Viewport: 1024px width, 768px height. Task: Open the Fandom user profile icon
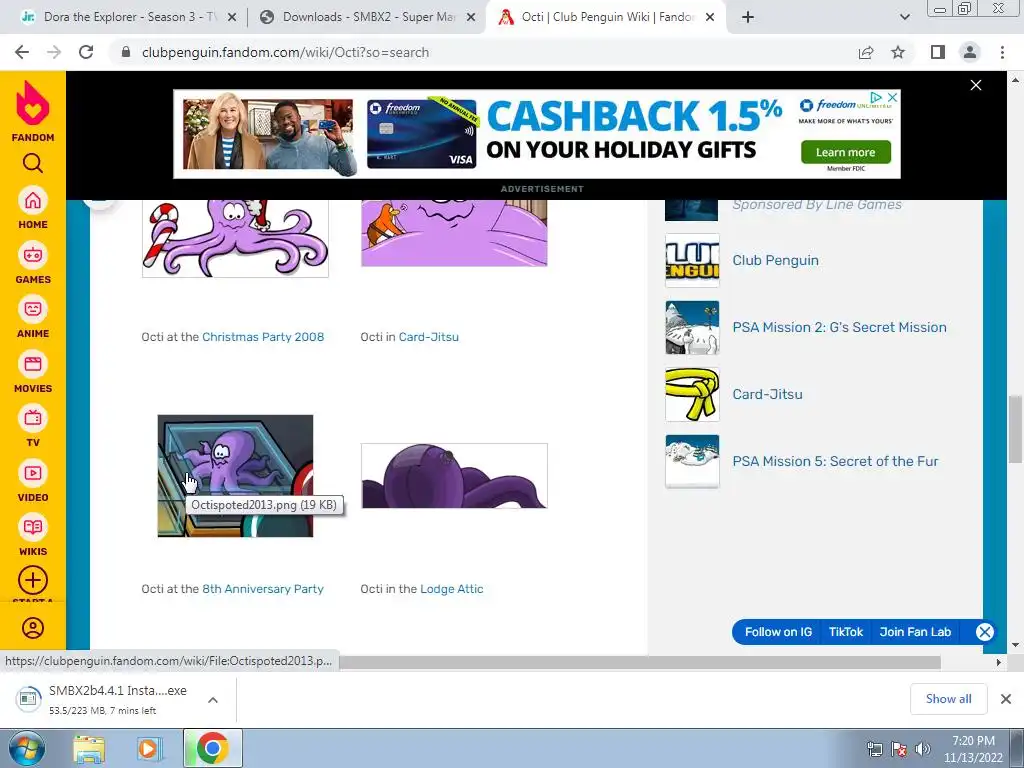tap(33, 628)
